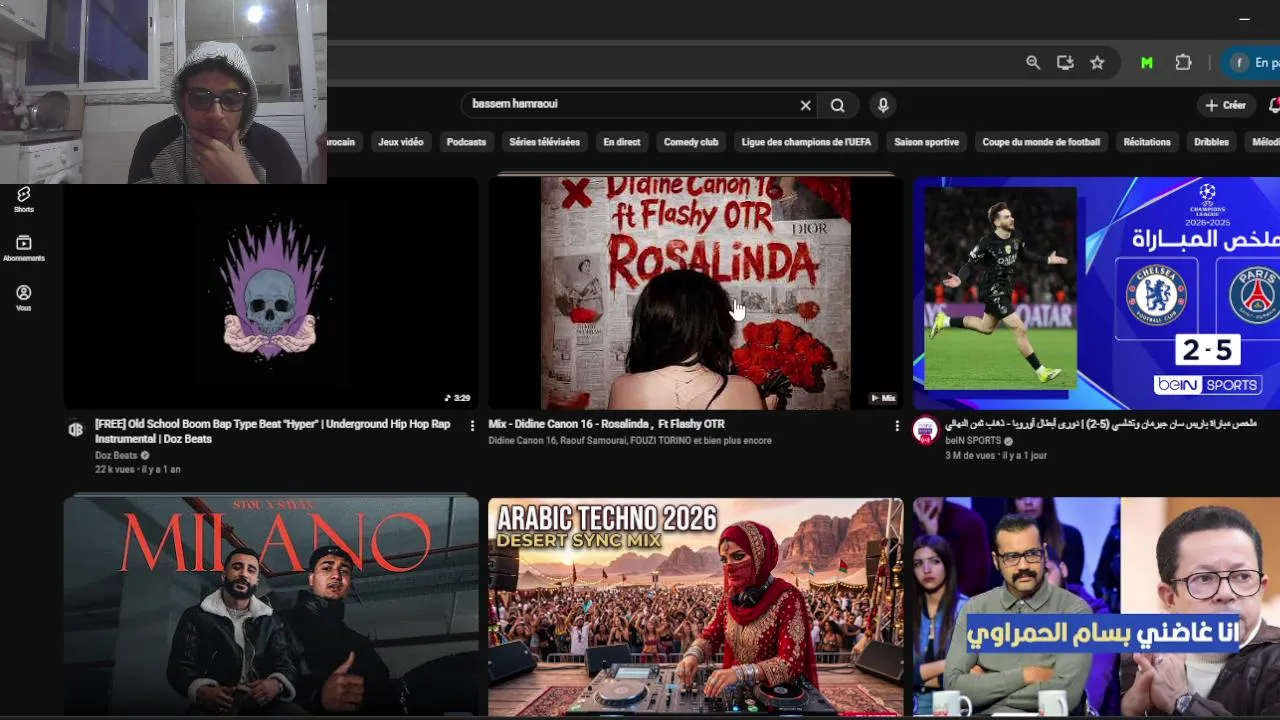This screenshot has height=720, width=1280.
Task: Clear the YouTube search box with the X
Action: tap(805, 105)
